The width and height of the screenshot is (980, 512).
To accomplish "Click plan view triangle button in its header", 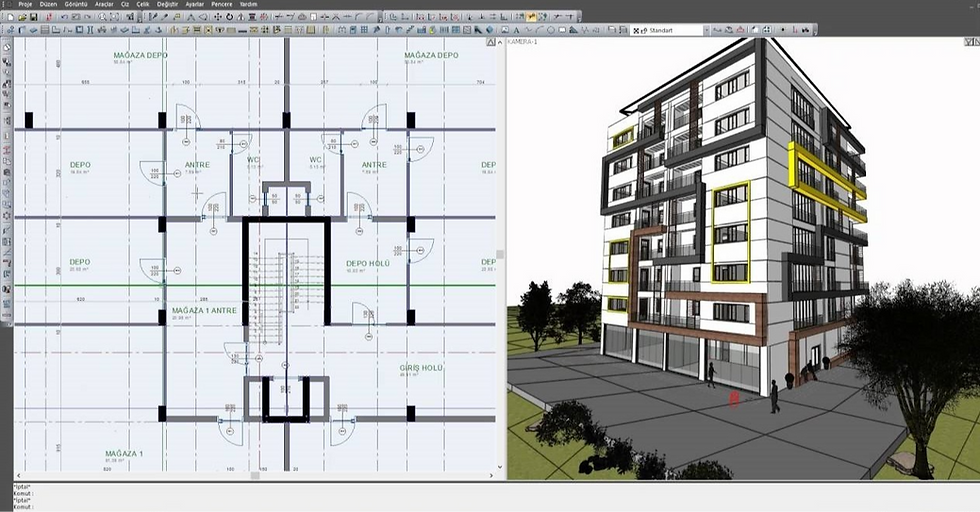I will (491, 42).
